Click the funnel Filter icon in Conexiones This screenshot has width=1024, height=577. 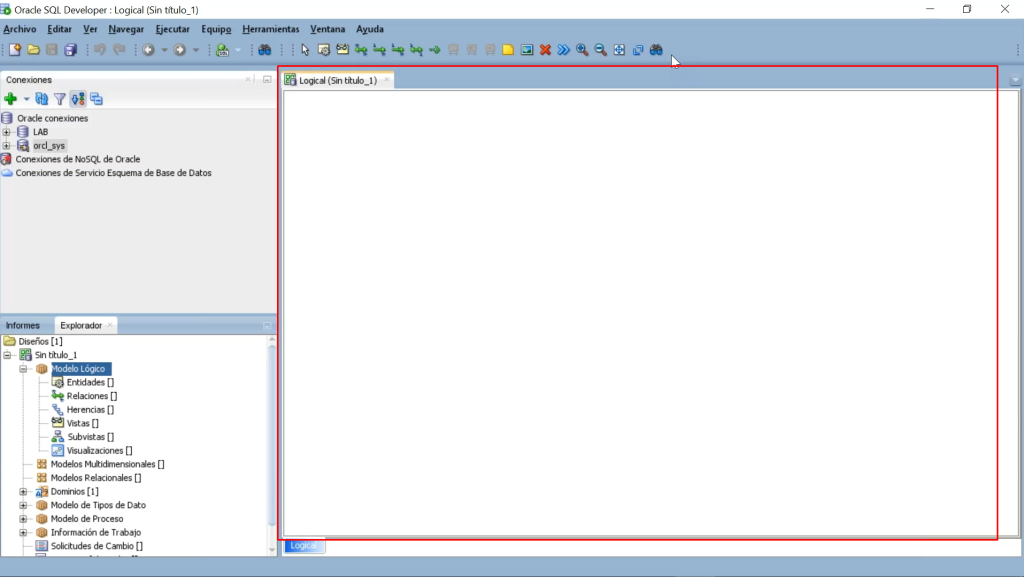pos(59,99)
